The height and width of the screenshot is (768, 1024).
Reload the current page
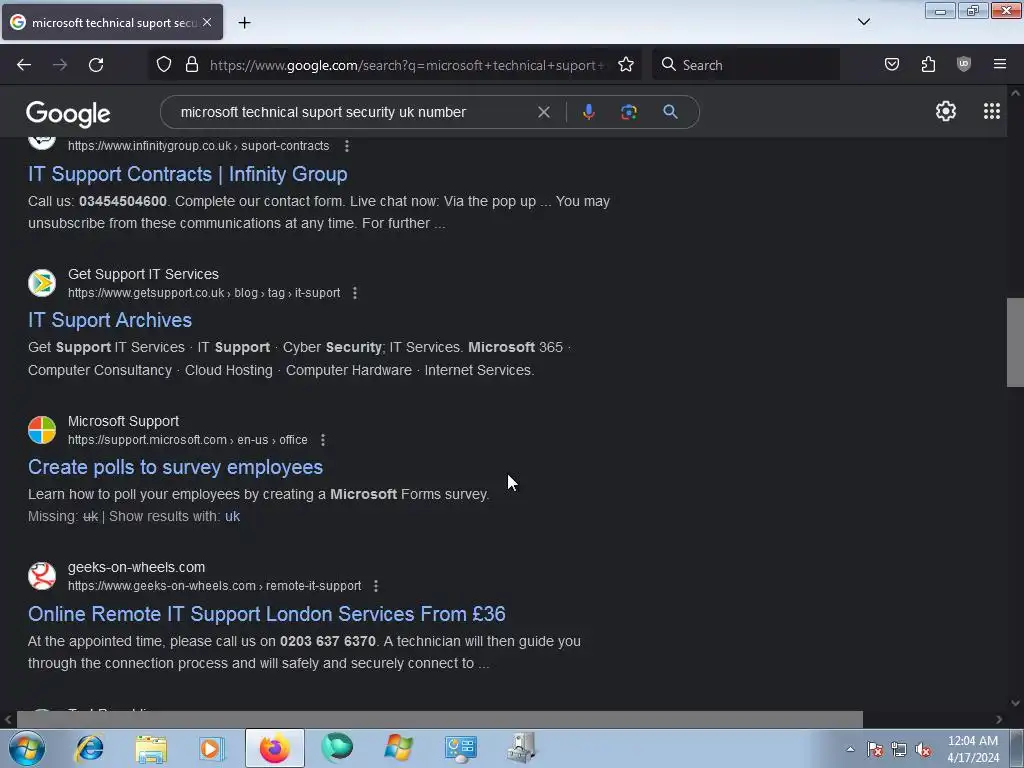(x=96, y=65)
